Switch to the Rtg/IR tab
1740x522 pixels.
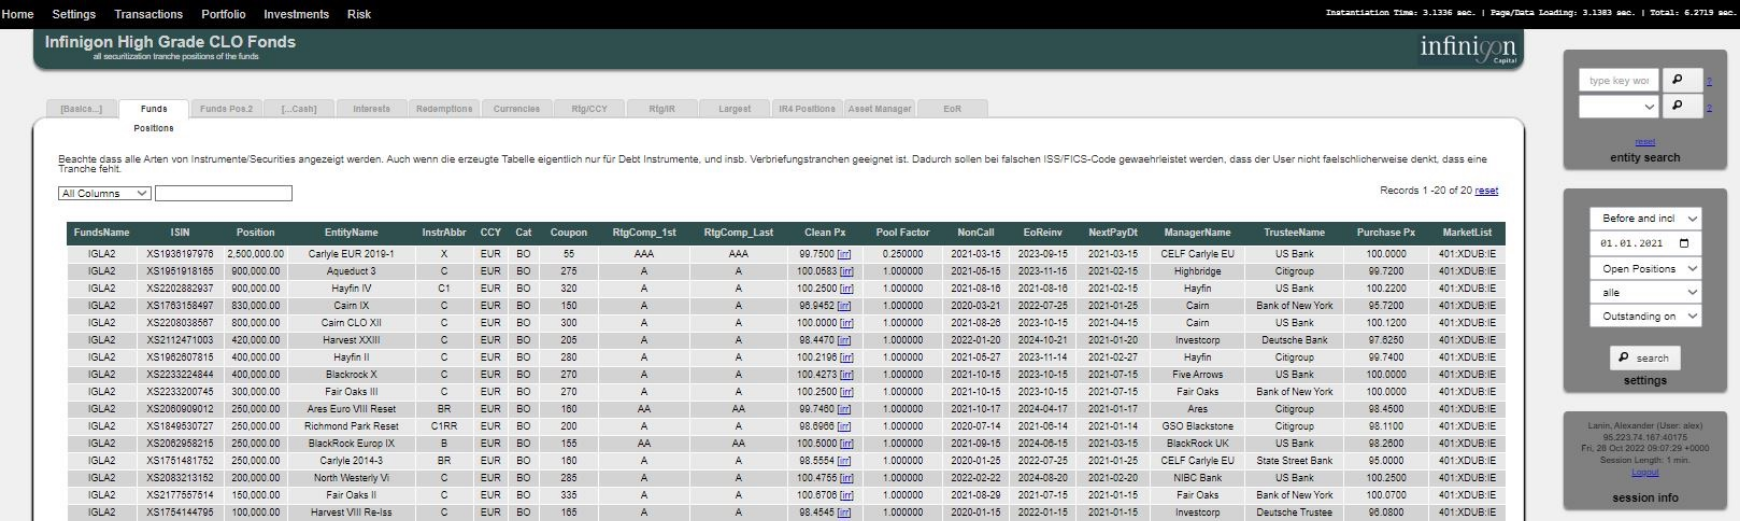click(662, 109)
